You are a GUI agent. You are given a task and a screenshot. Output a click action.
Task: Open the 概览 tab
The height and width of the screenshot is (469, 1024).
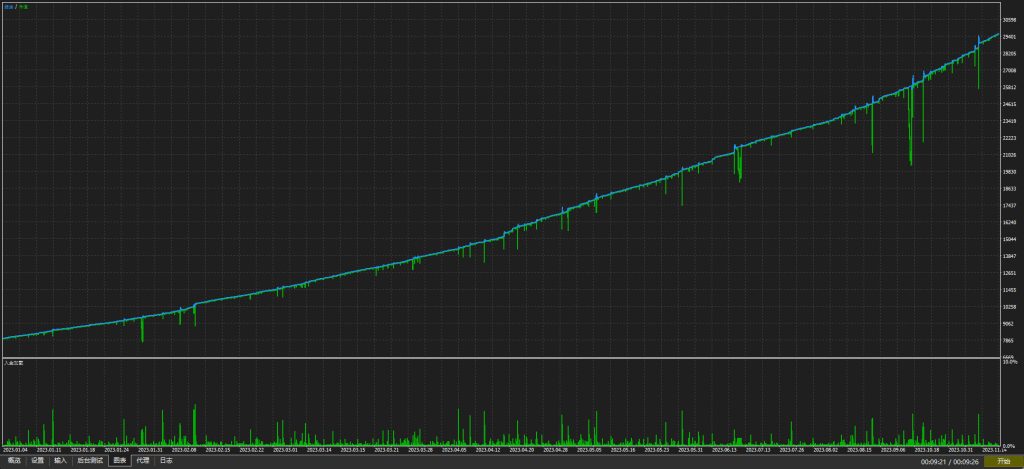14,461
